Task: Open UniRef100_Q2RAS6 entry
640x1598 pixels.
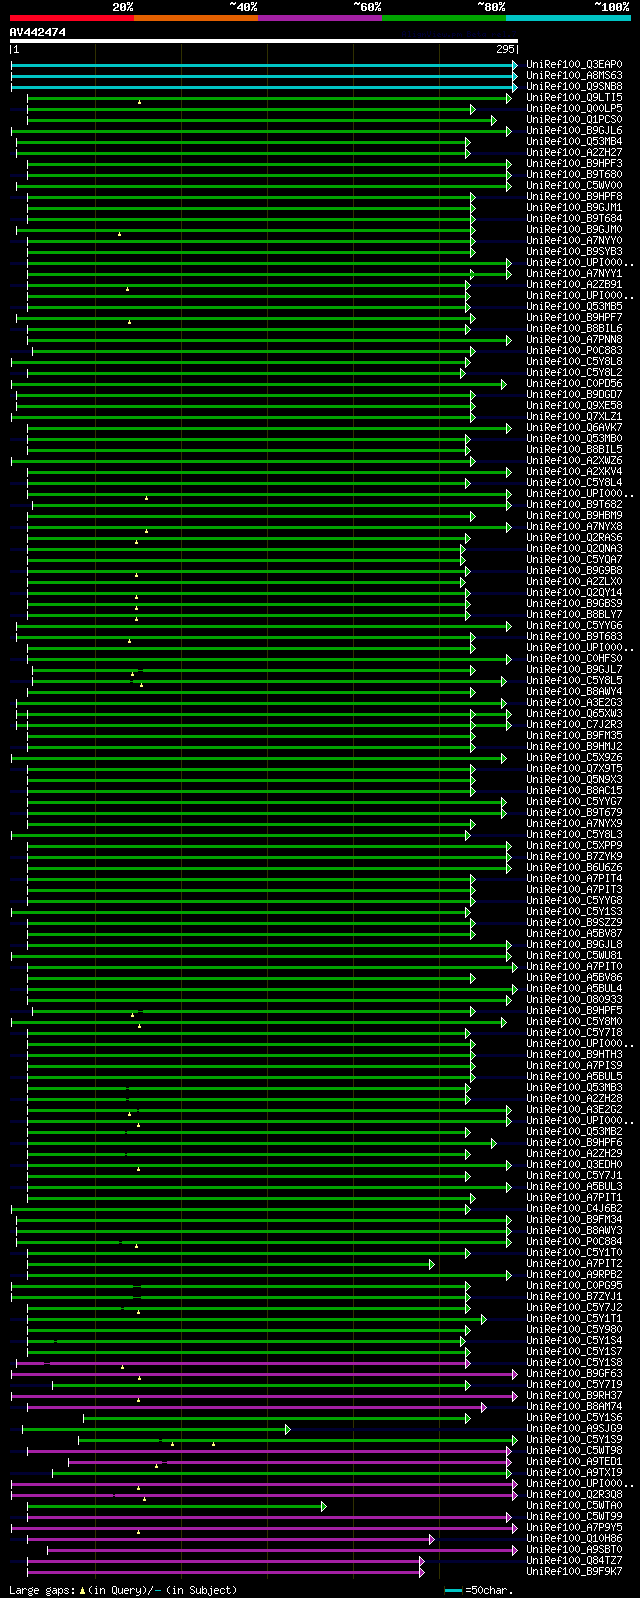Action: [574, 537]
